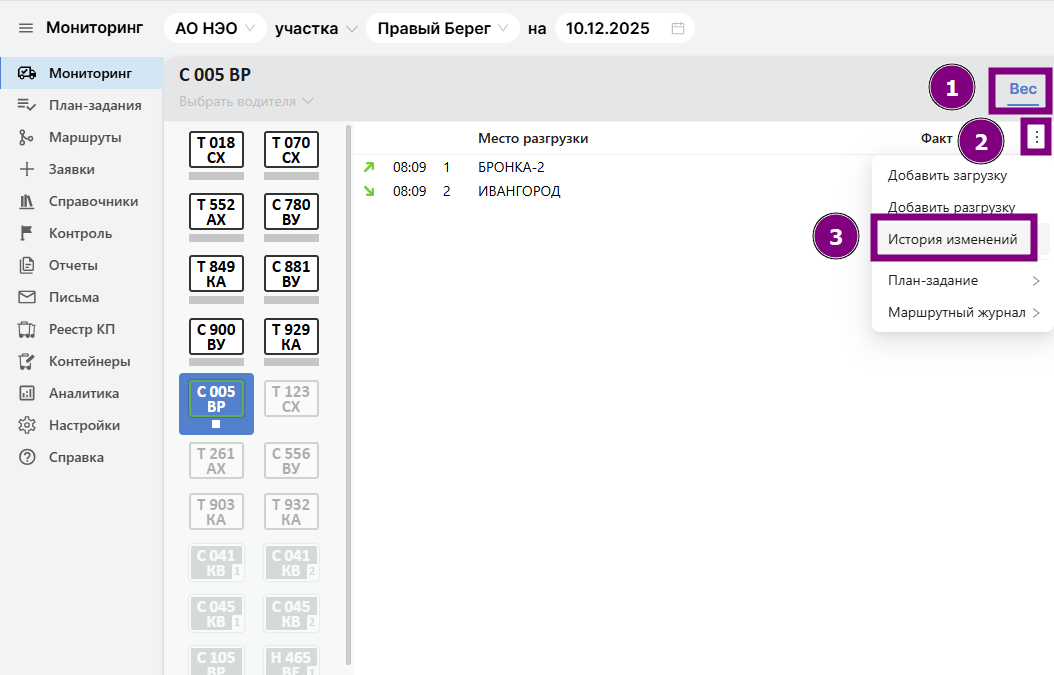Select История изменений in context menu
Screen dimensions: 1054x675
coord(952,240)
